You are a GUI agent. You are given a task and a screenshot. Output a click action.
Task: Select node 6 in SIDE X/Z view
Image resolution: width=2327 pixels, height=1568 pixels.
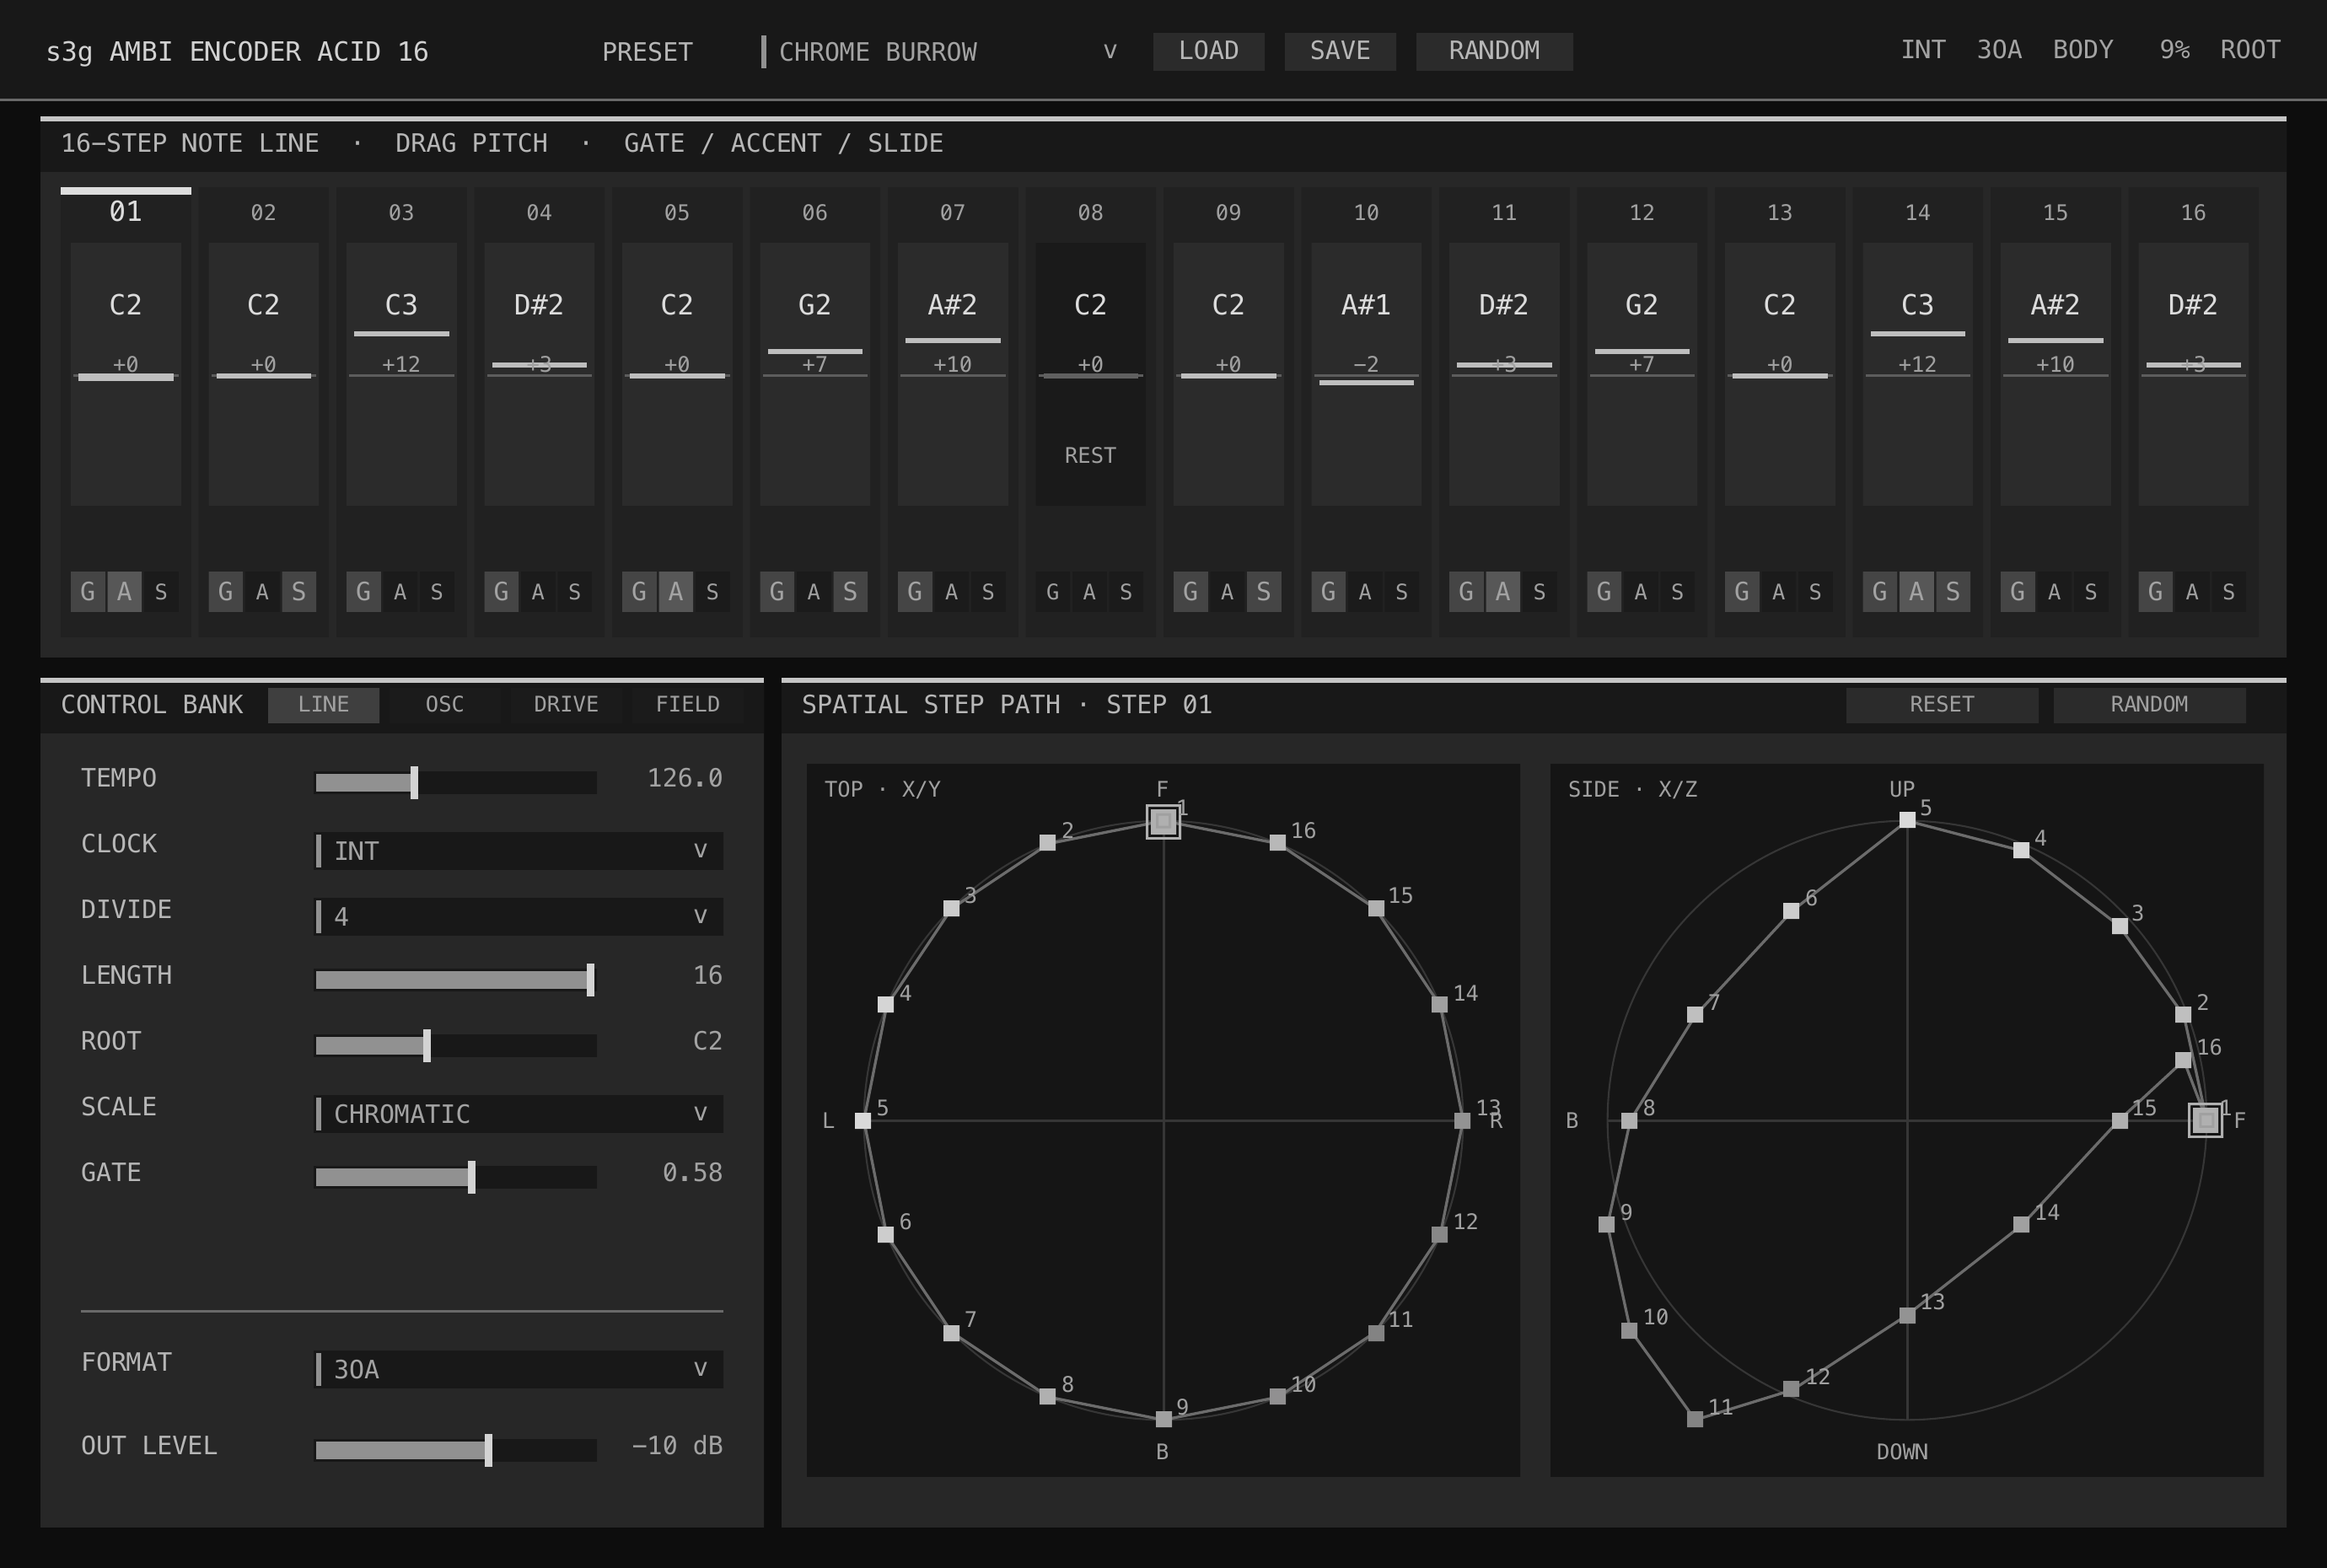(1791, 911)
